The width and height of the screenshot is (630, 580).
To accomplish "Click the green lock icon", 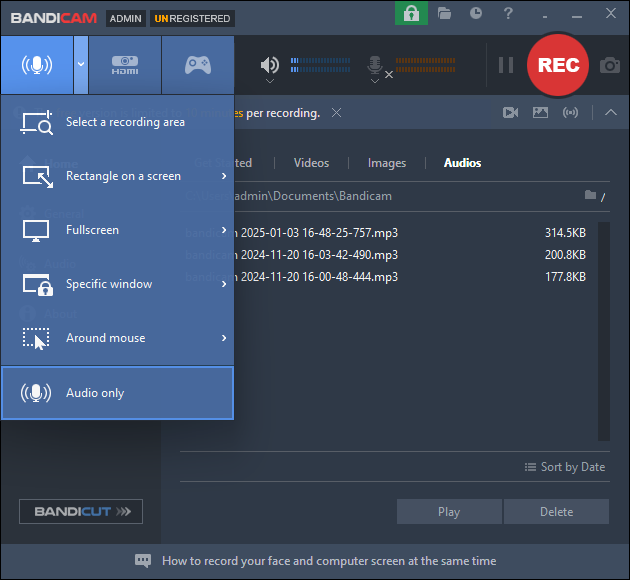I will tap(411, 14).
